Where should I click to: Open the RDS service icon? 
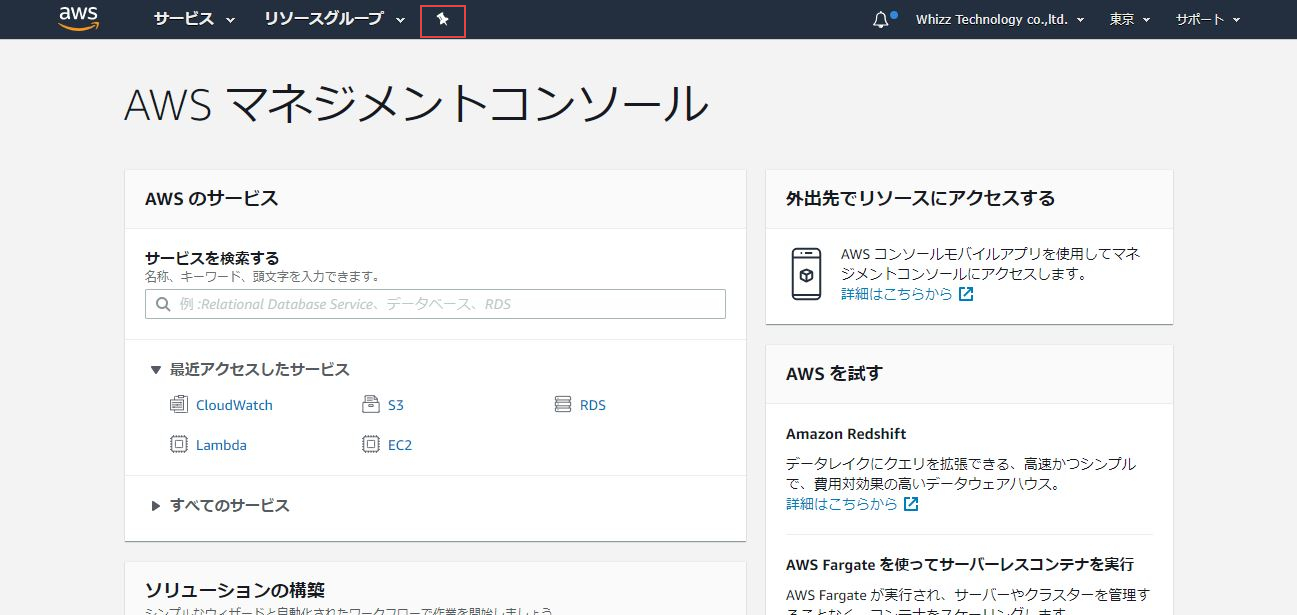click(561, 404)
